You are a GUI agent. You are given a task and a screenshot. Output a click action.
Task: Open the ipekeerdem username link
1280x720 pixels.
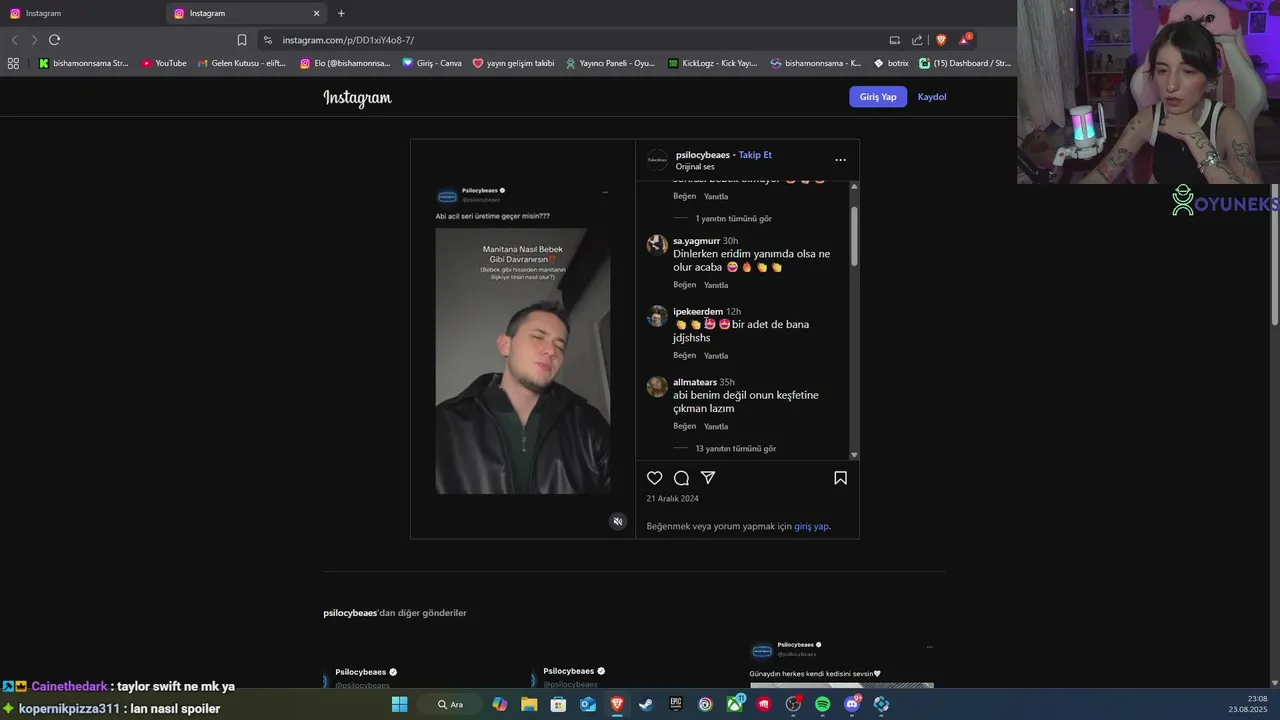point(698,312)
